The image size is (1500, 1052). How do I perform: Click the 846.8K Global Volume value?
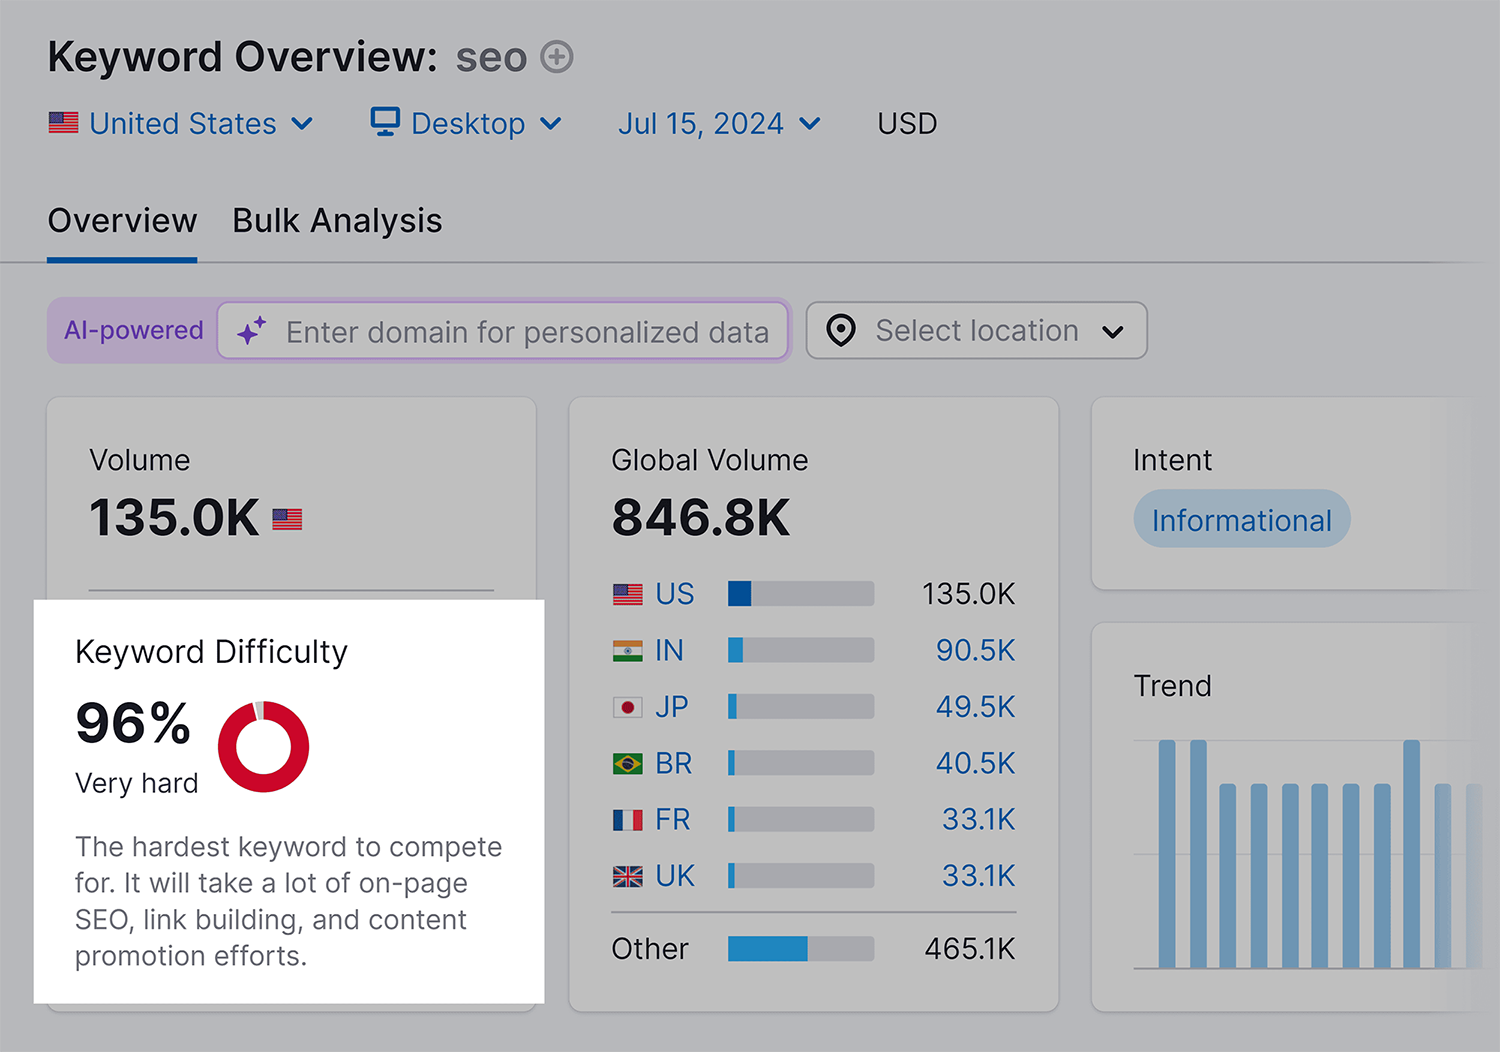701,518
